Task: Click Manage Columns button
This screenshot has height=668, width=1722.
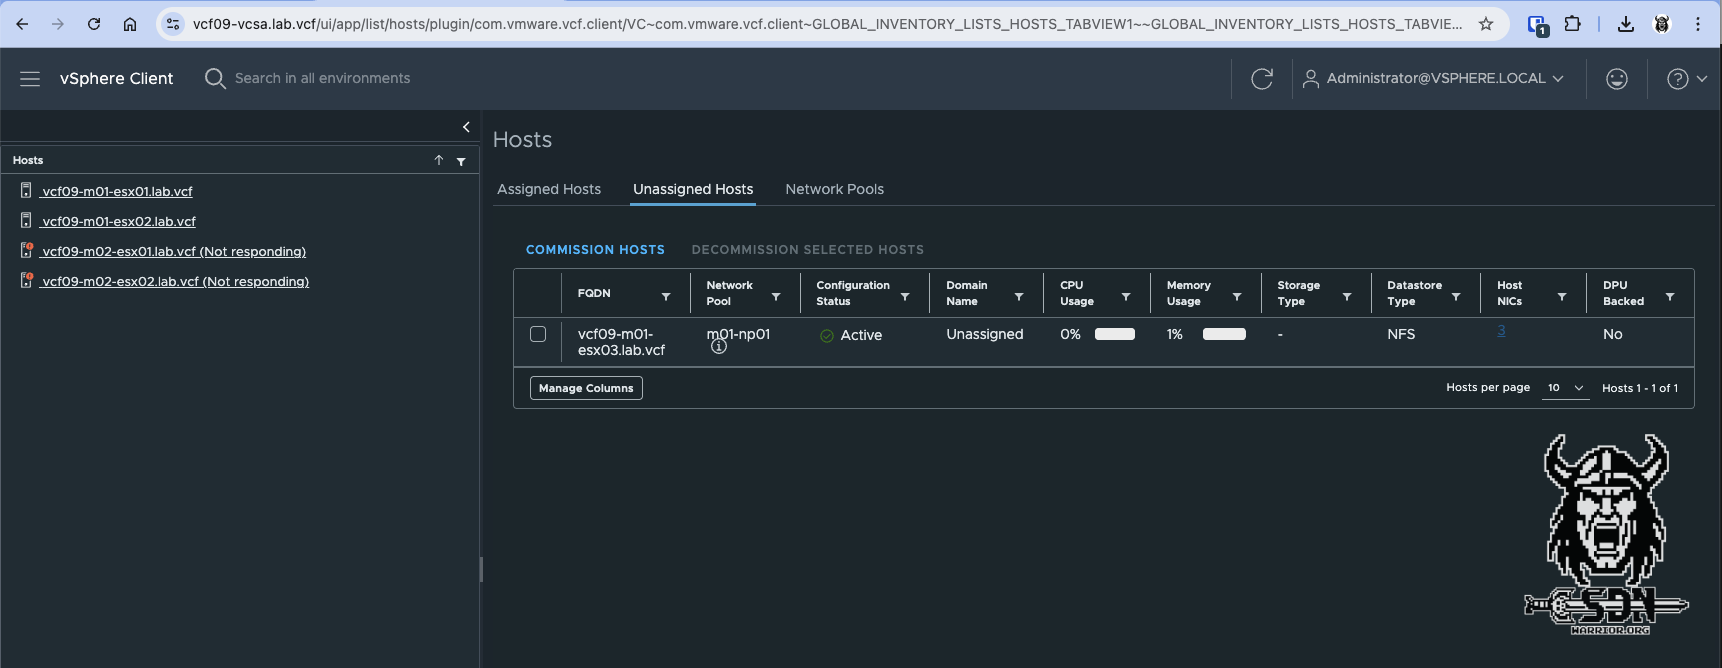Action: [x=586, y=388]
